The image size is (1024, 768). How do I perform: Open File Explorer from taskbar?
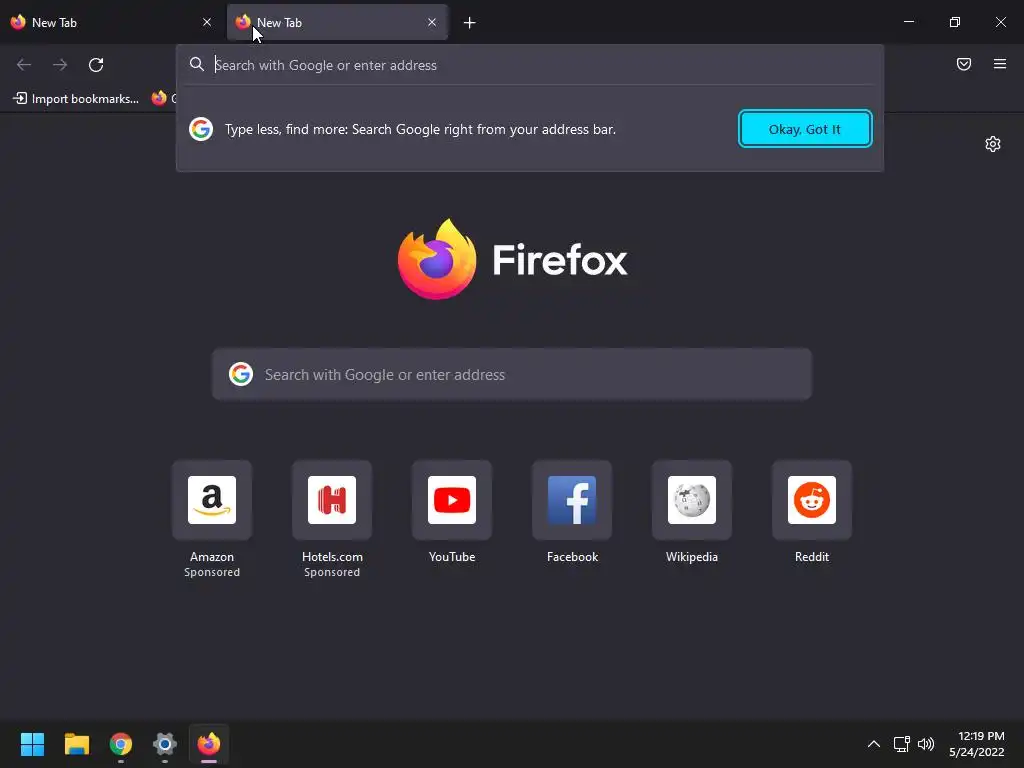(x=76, y=744)
